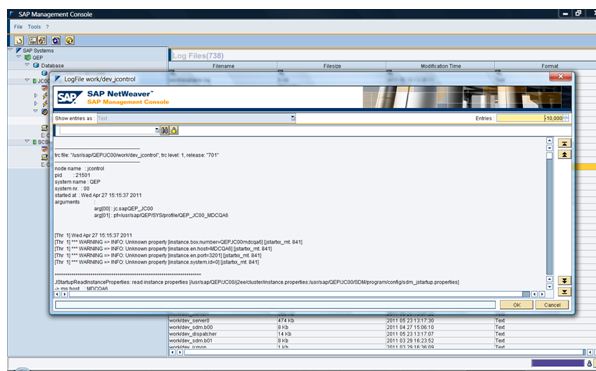Click the blue circular toolbar icon
The height and width of the screenshot is (371, 596).
tap(56, 40)
